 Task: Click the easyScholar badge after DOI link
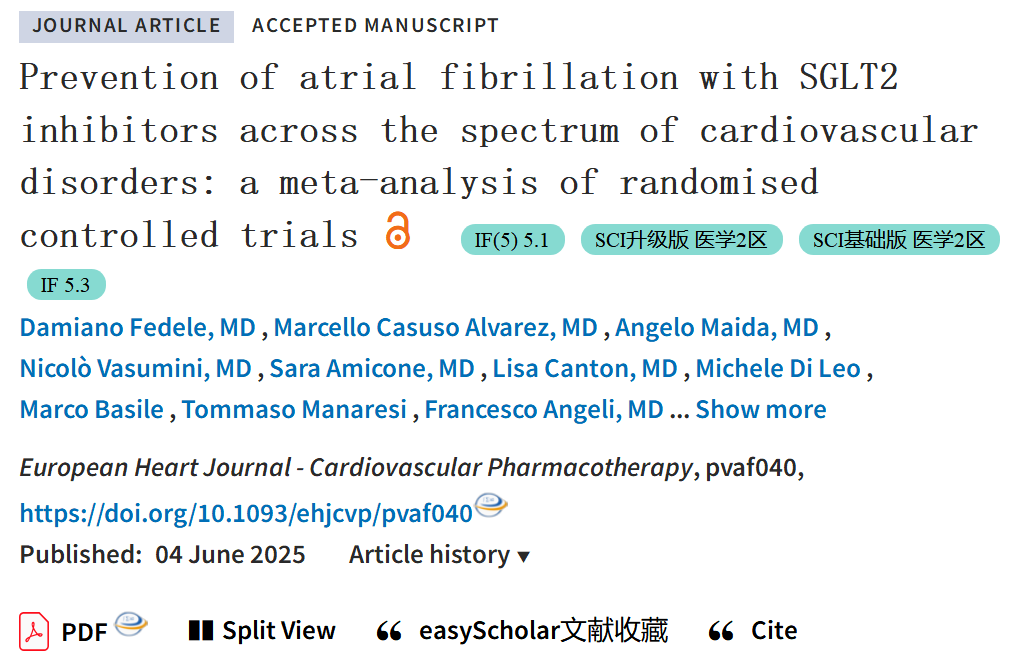(x=491, y=505)
